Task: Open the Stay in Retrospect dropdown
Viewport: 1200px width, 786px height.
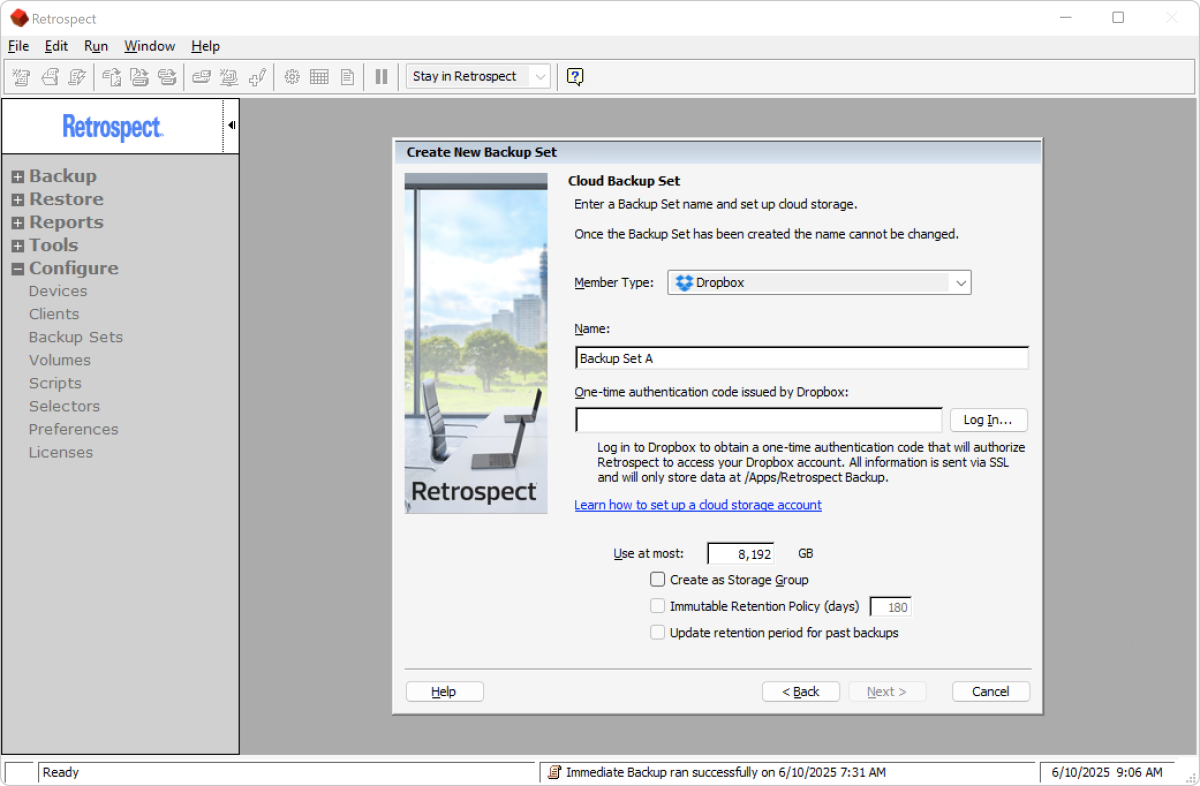Action: 478,76
